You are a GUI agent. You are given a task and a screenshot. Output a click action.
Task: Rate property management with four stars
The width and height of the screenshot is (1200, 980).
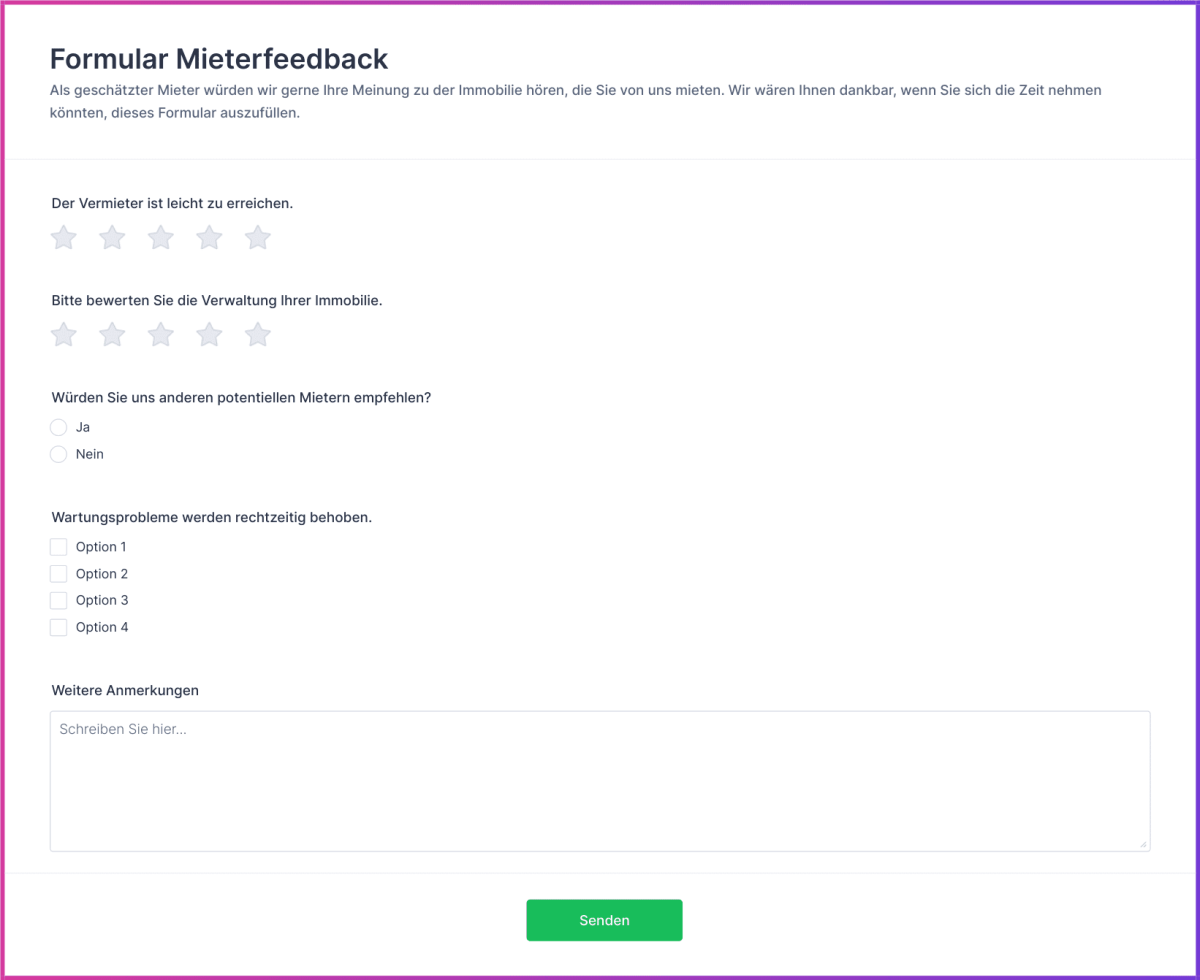[209, 335]
